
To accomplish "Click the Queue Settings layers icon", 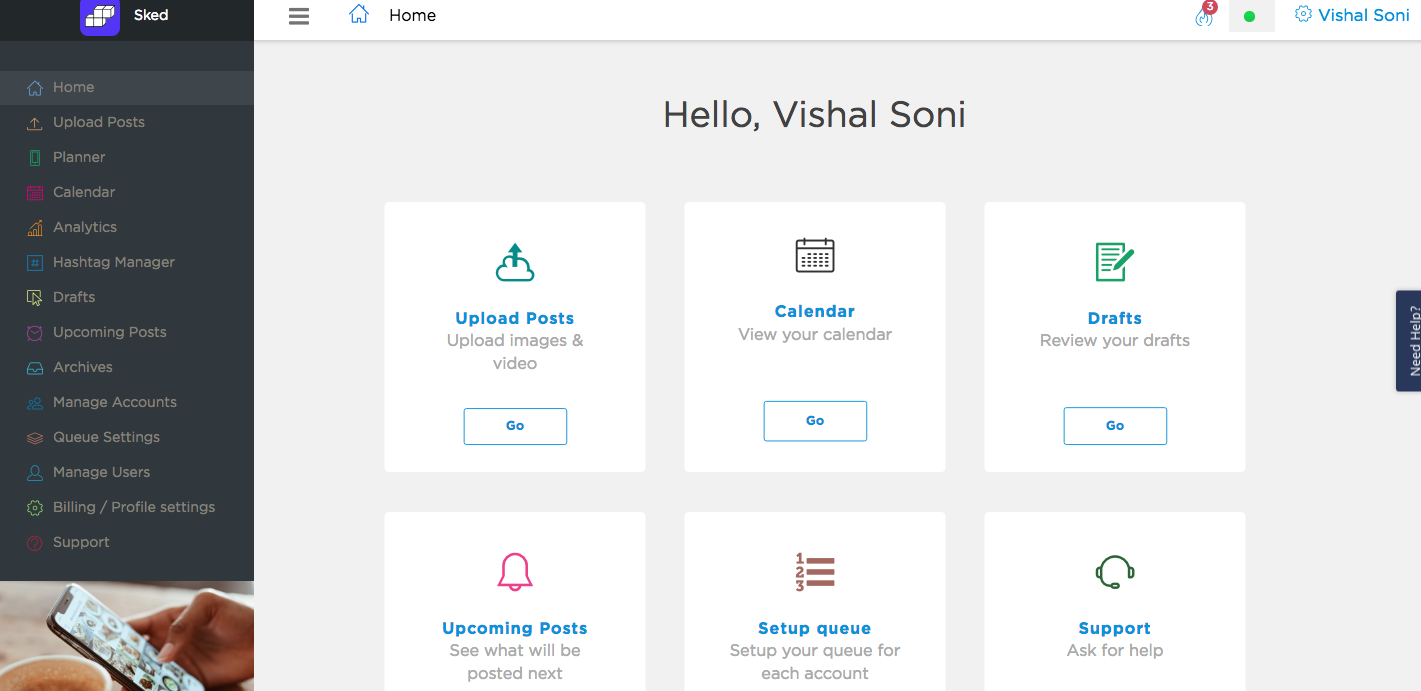I will pyautogui.click(x=35, y=438).
